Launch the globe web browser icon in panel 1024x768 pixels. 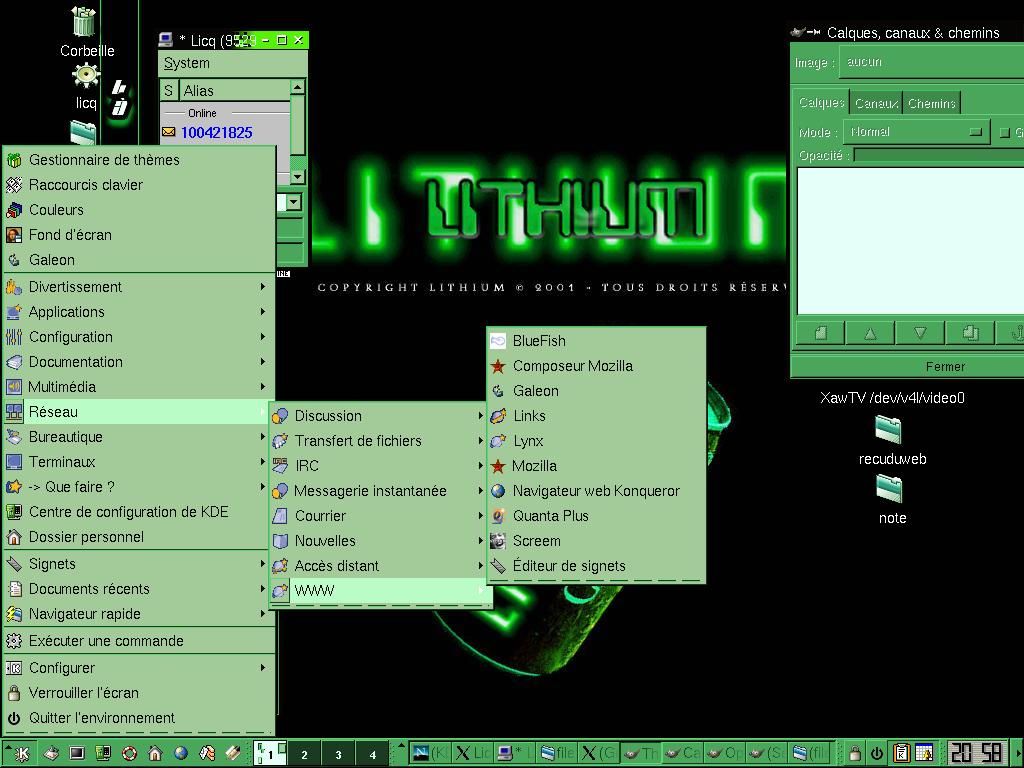pos(181,754)
